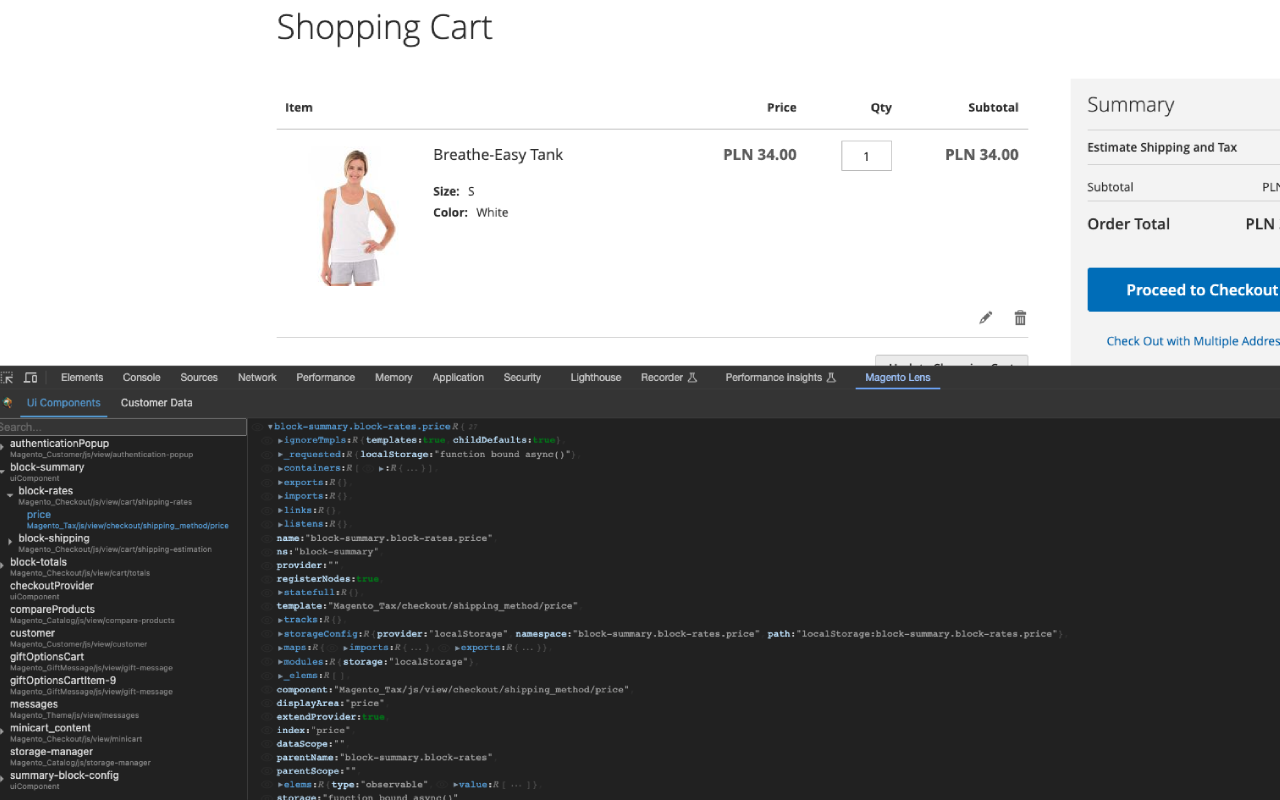The image size is (1280, 800).
Task: Click the Magento Lens logo icon beside Ui Components
Action: [x=8, y=403]
